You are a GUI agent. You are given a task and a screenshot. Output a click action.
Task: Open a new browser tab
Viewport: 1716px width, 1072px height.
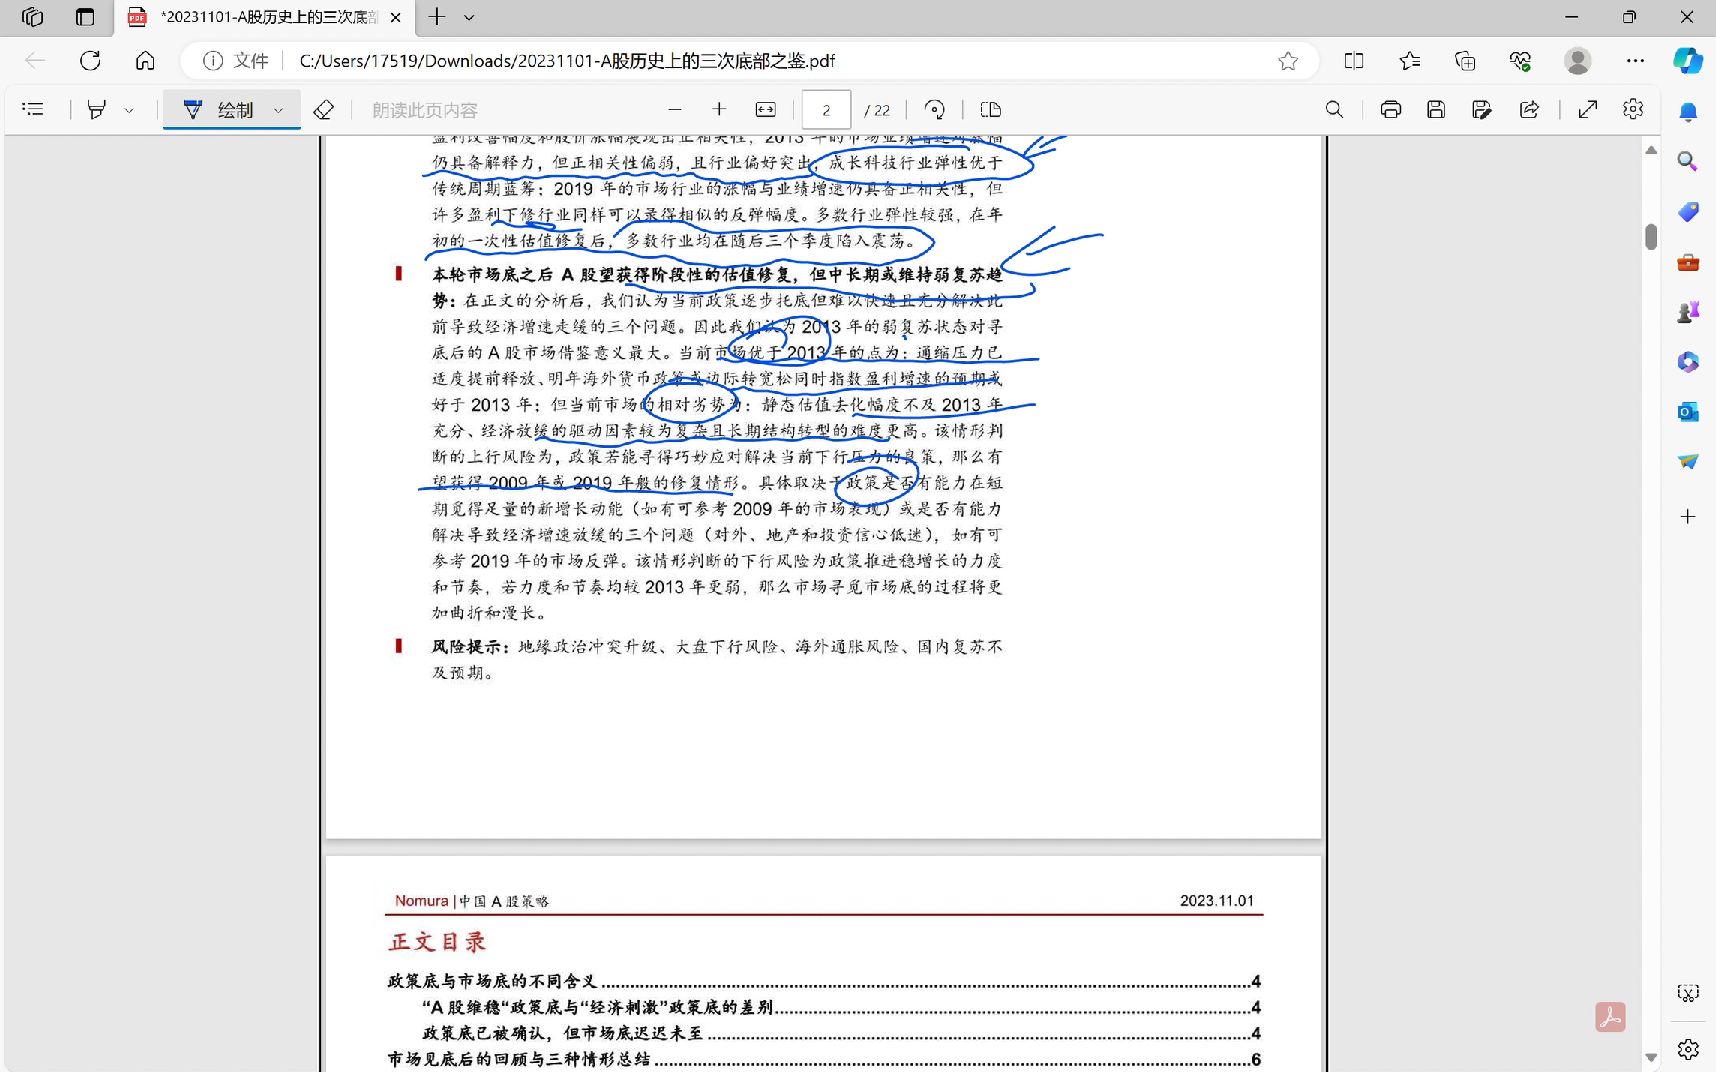click(437, 17)
